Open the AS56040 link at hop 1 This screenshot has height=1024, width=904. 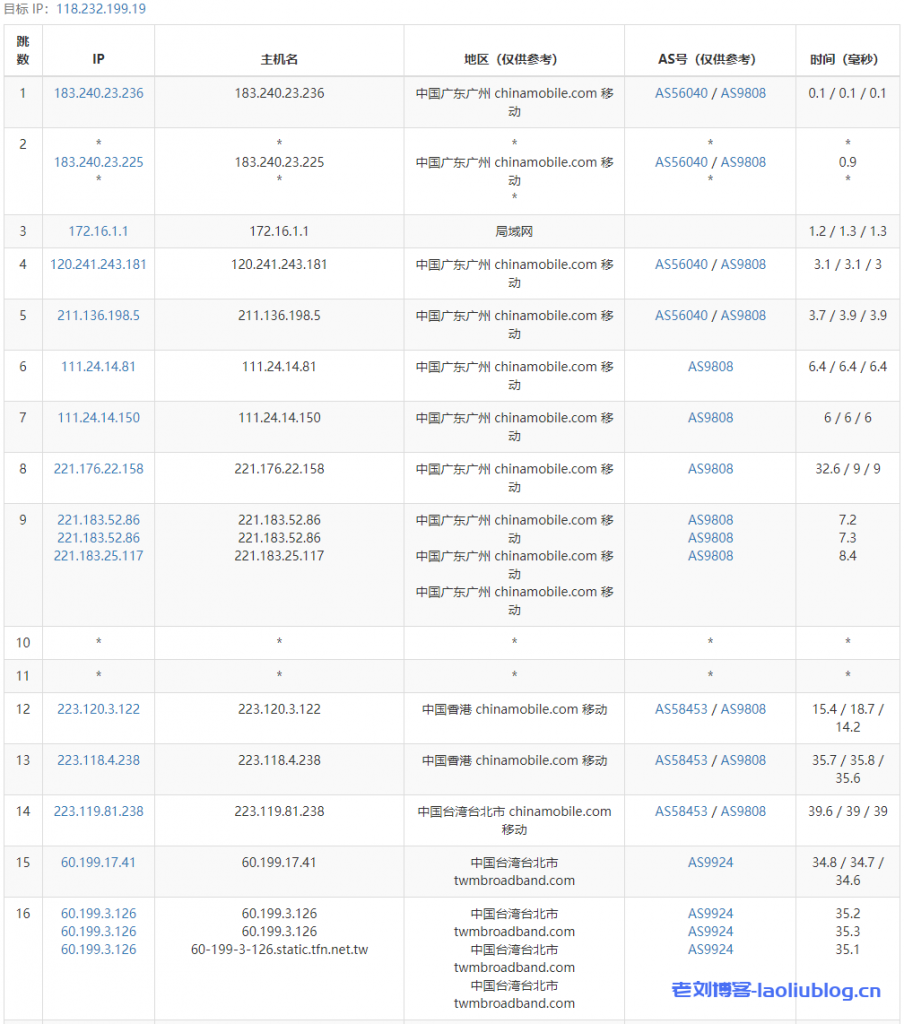[x=681, y=93]
